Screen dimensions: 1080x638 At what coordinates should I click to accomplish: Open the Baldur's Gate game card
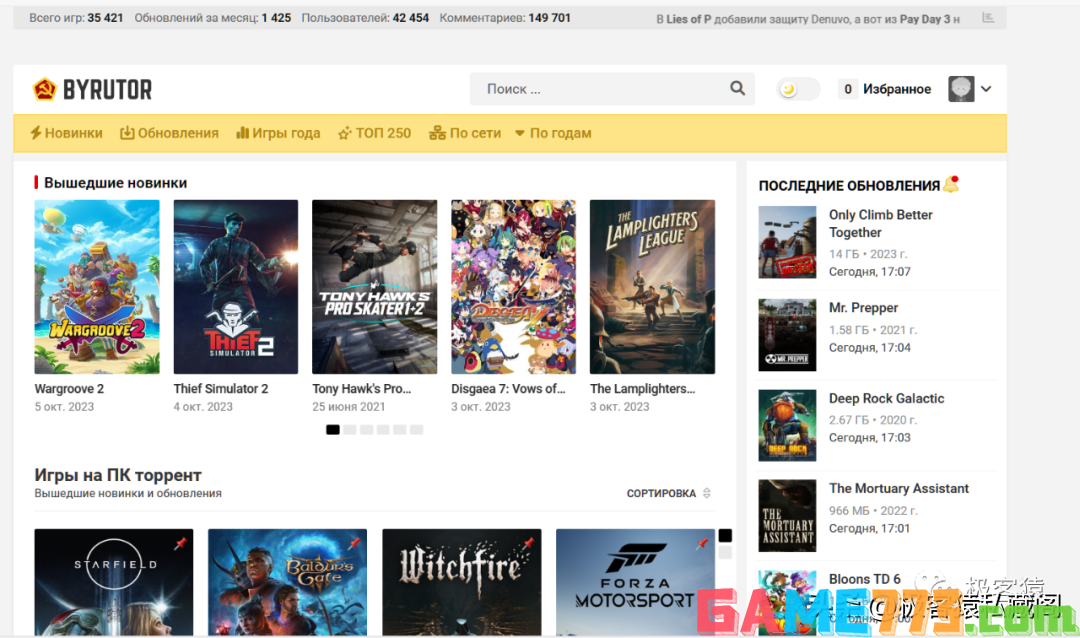click(x=287, y=582)
